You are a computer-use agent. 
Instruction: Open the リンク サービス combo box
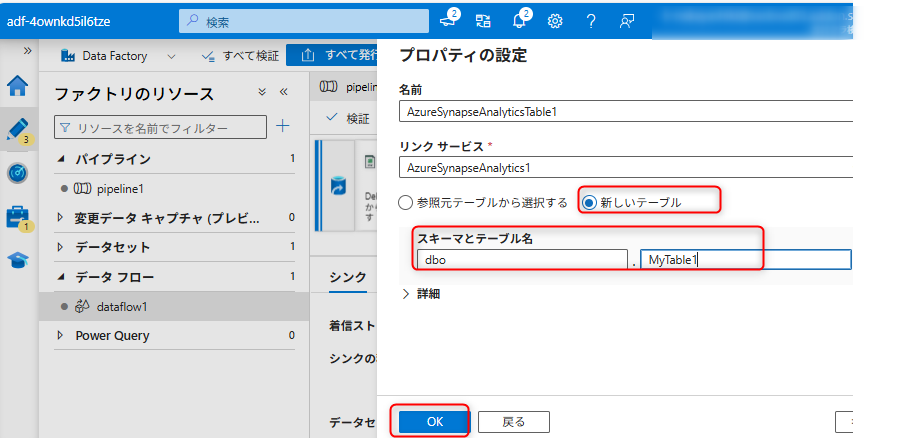(626, 168)
